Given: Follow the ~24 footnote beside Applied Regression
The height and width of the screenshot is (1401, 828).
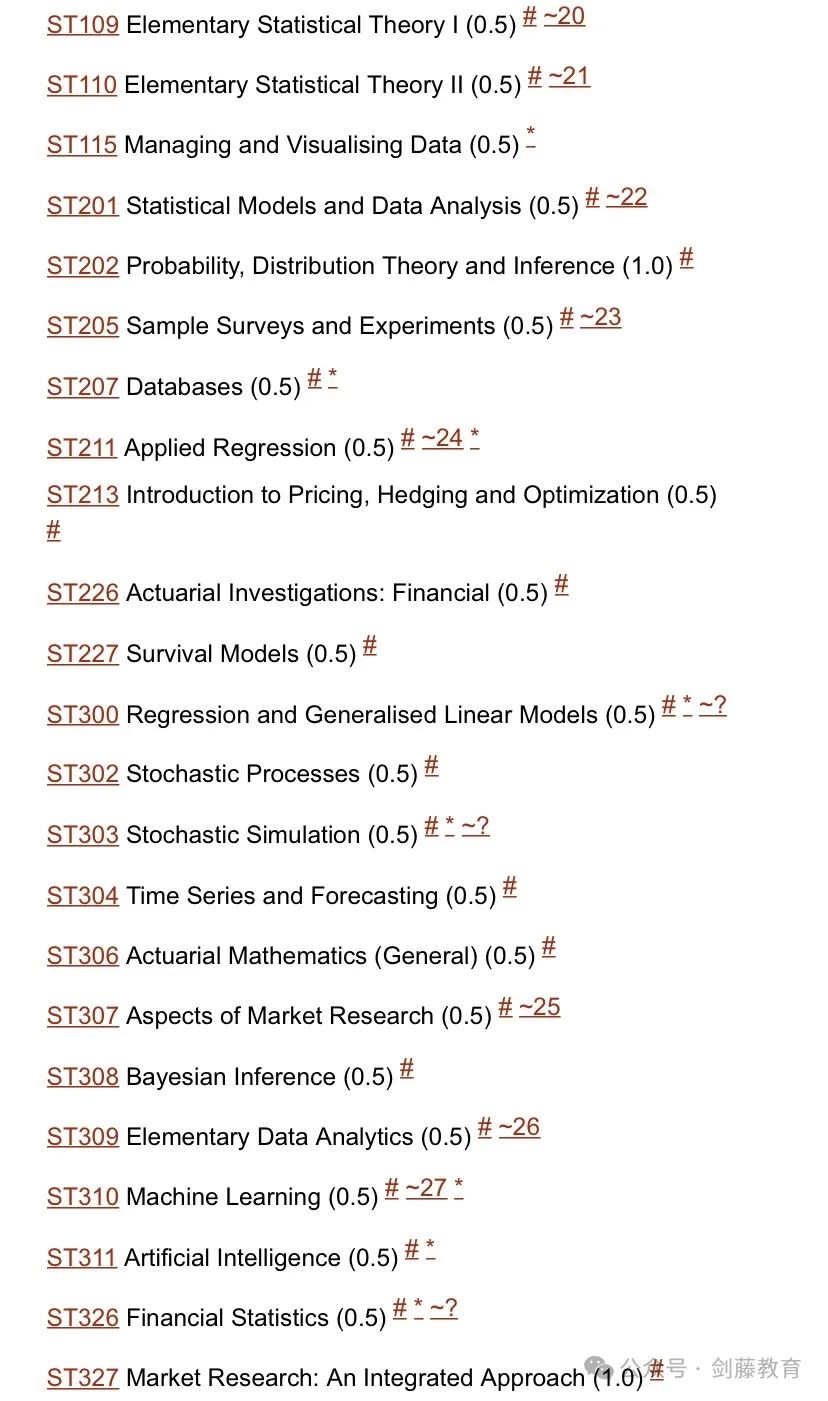Looking at the screenshot, I should (x=442, y=438).
